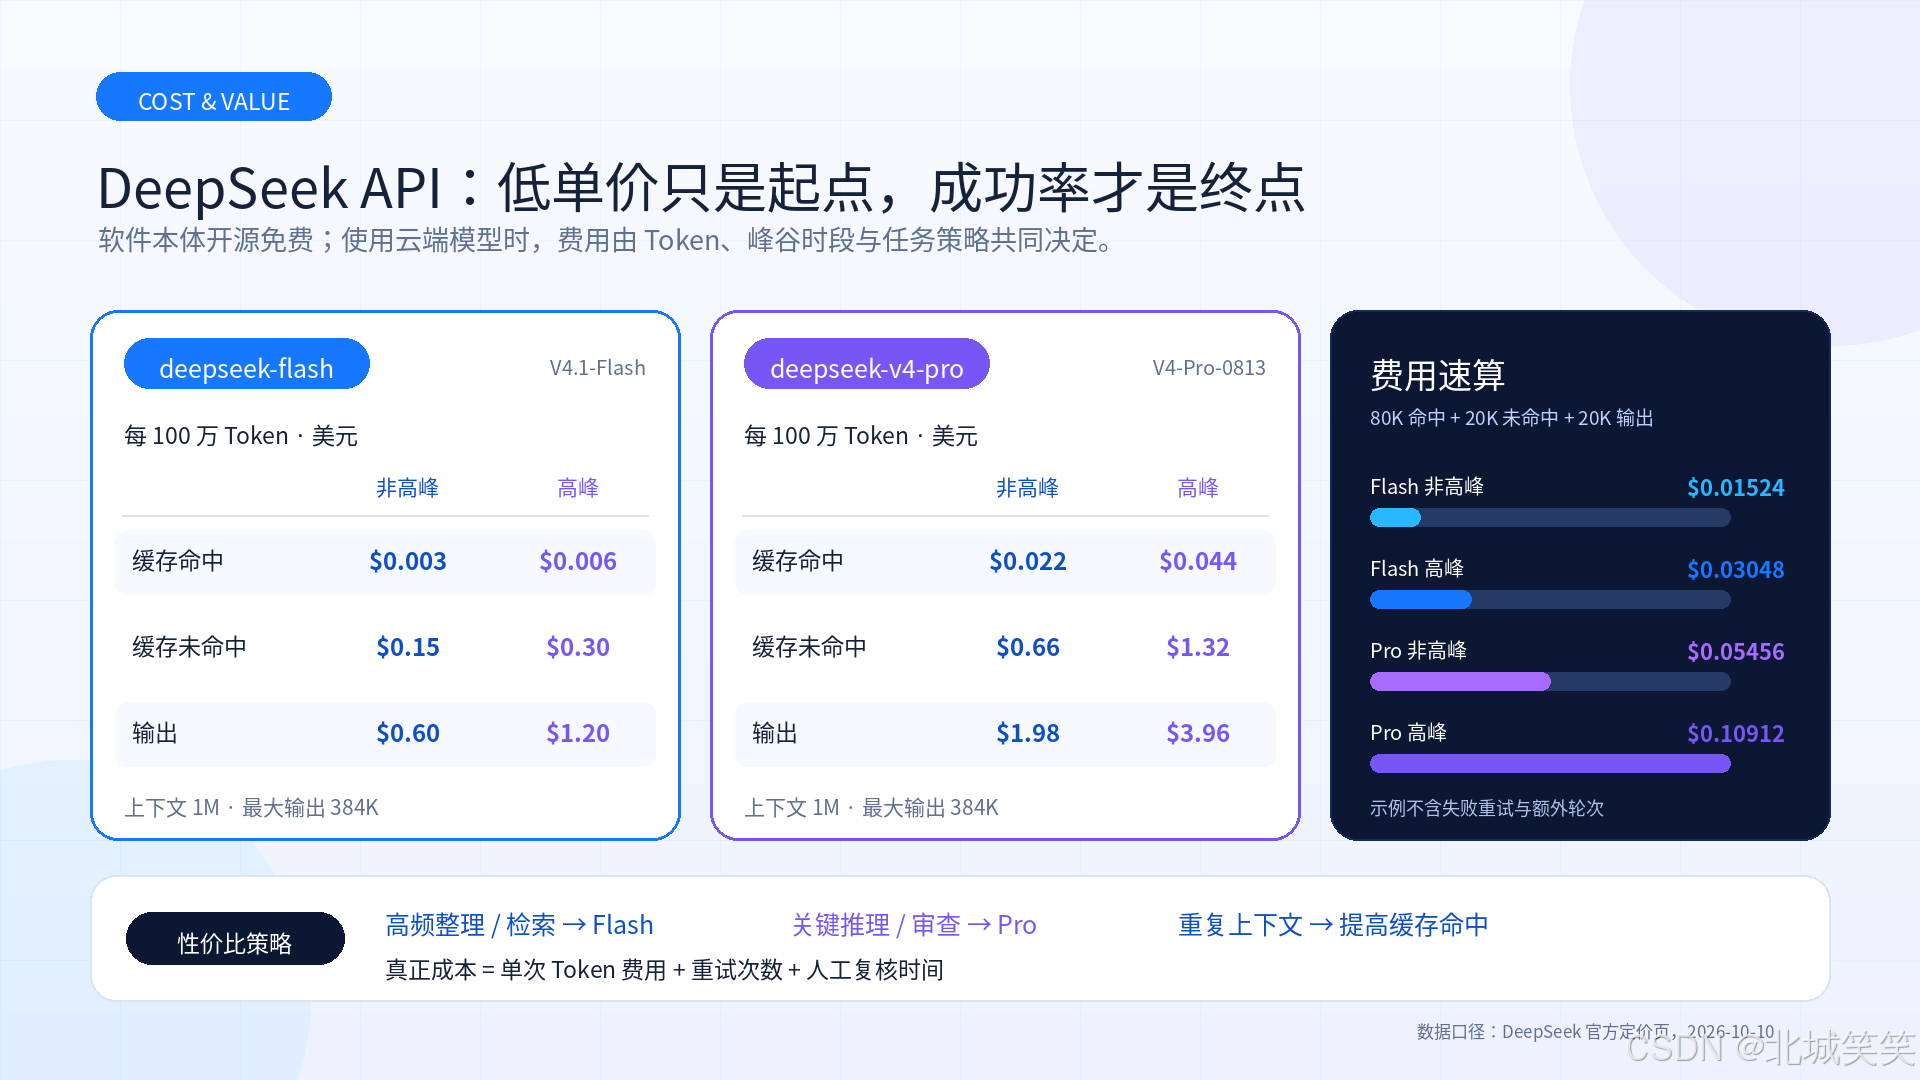Image resolution: width=1920 pixels, height=1080 pixels.
Task: Click the 80K 命中 + 20K 未命中 + 20K 输出 subtitle
Action: coord(1512,418)
